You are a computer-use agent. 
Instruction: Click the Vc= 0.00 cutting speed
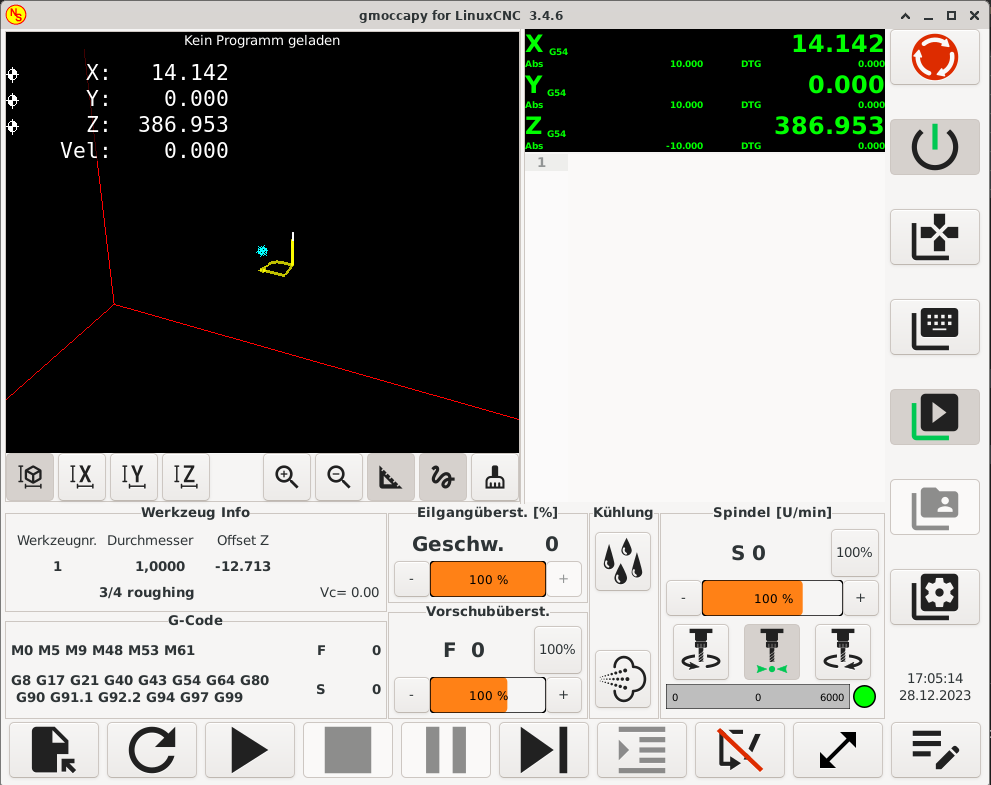(350, 592)
